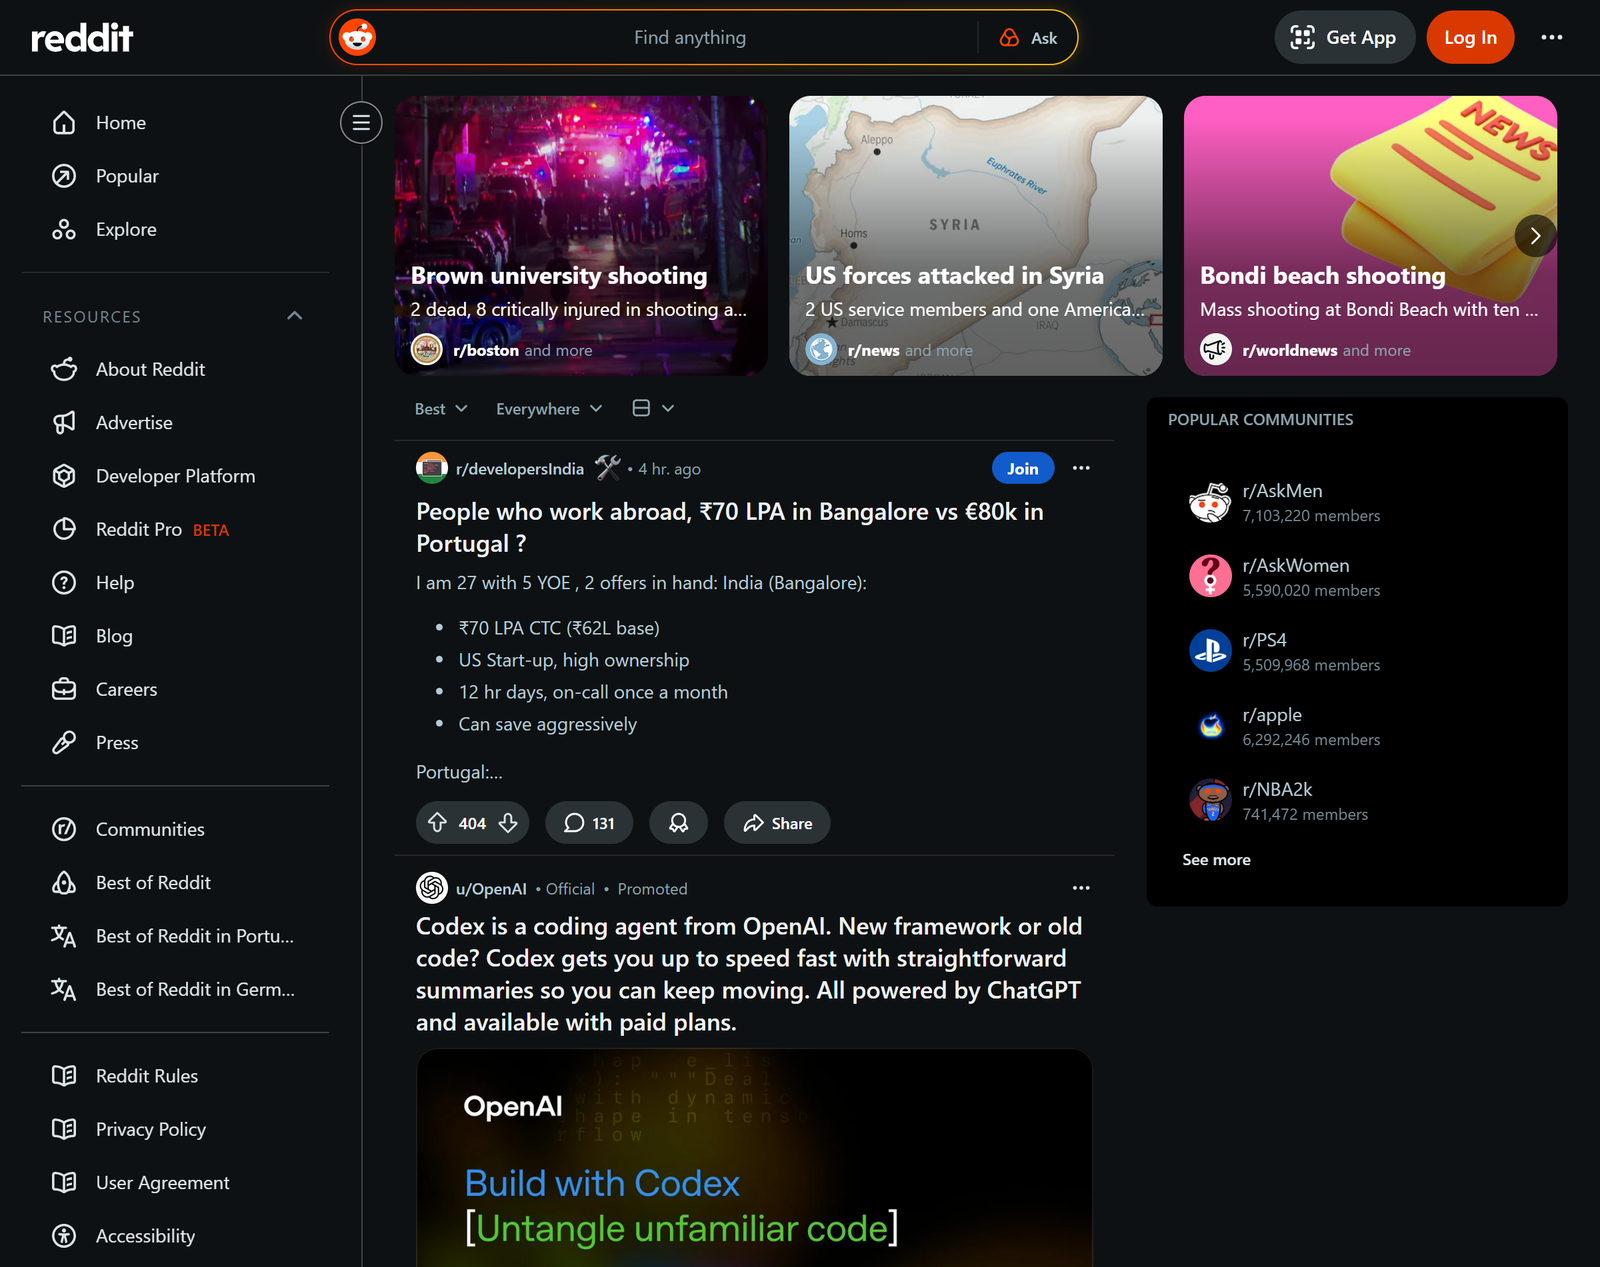Toggle the left sidebar collapse button
This screenshot has width=1600, height=1267.
pos(361,122)
